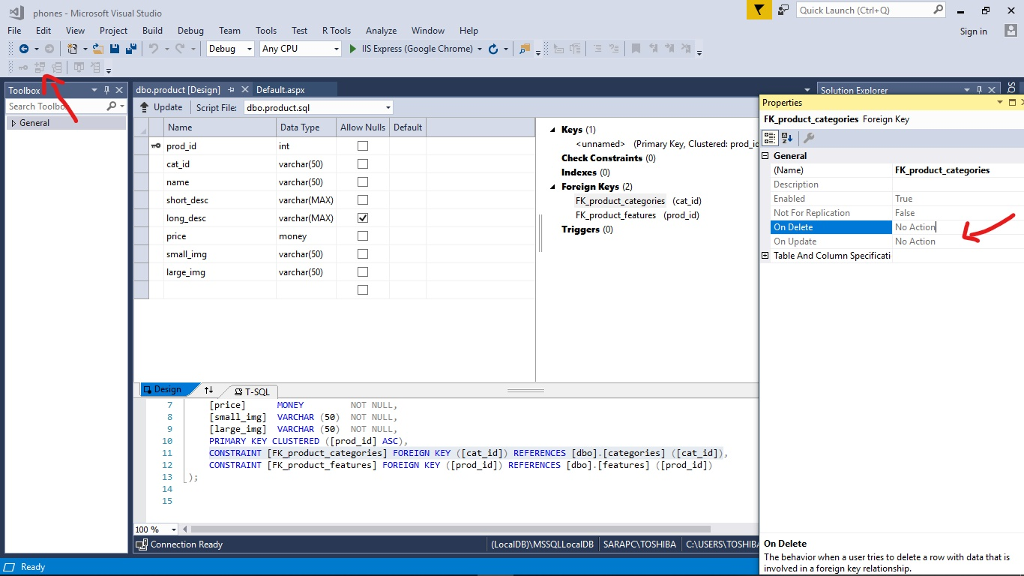Click the browser Refresh icon in toolbar

tap(493, 49)
